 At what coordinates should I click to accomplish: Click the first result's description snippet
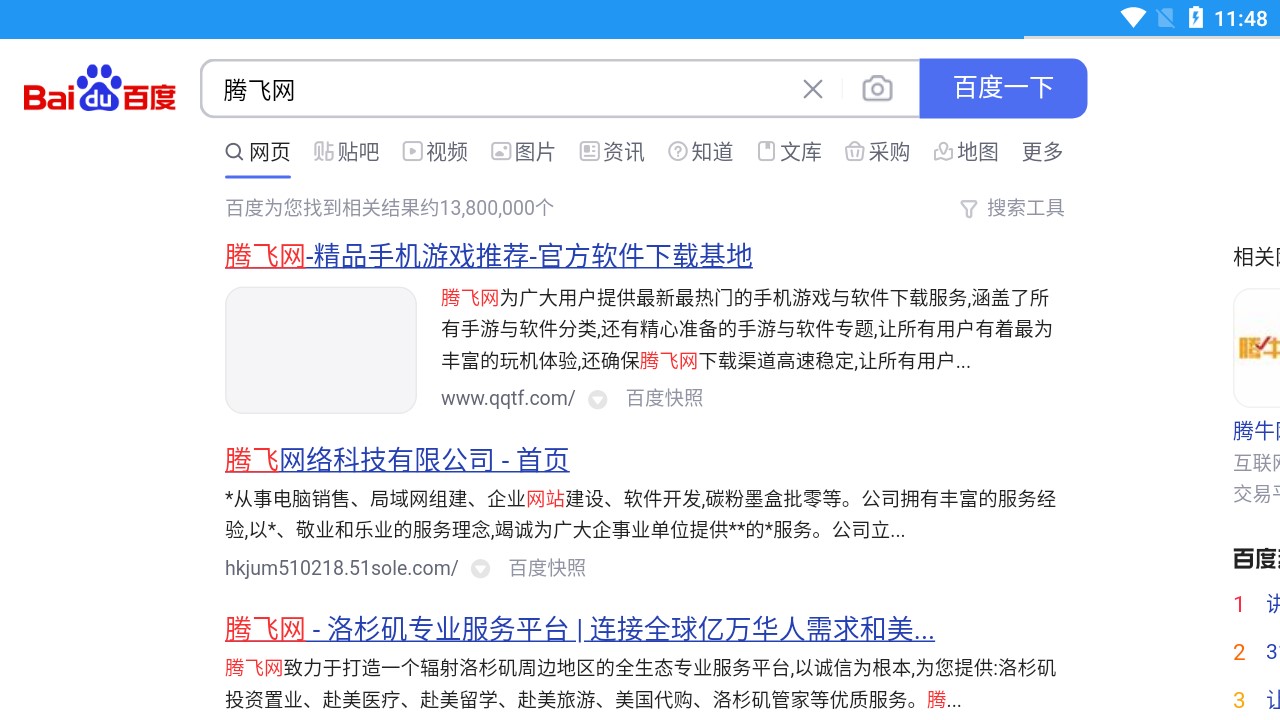pyautogui.click(x=747, y=329)
